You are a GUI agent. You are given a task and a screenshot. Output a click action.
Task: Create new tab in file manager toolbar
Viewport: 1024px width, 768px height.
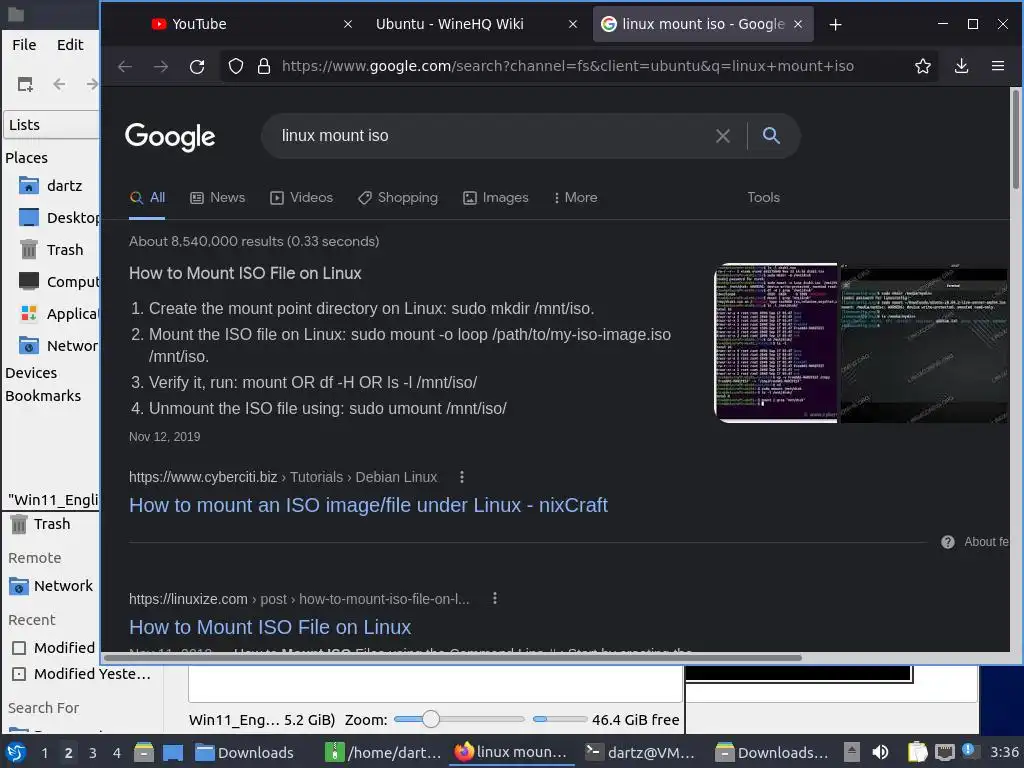25,84
